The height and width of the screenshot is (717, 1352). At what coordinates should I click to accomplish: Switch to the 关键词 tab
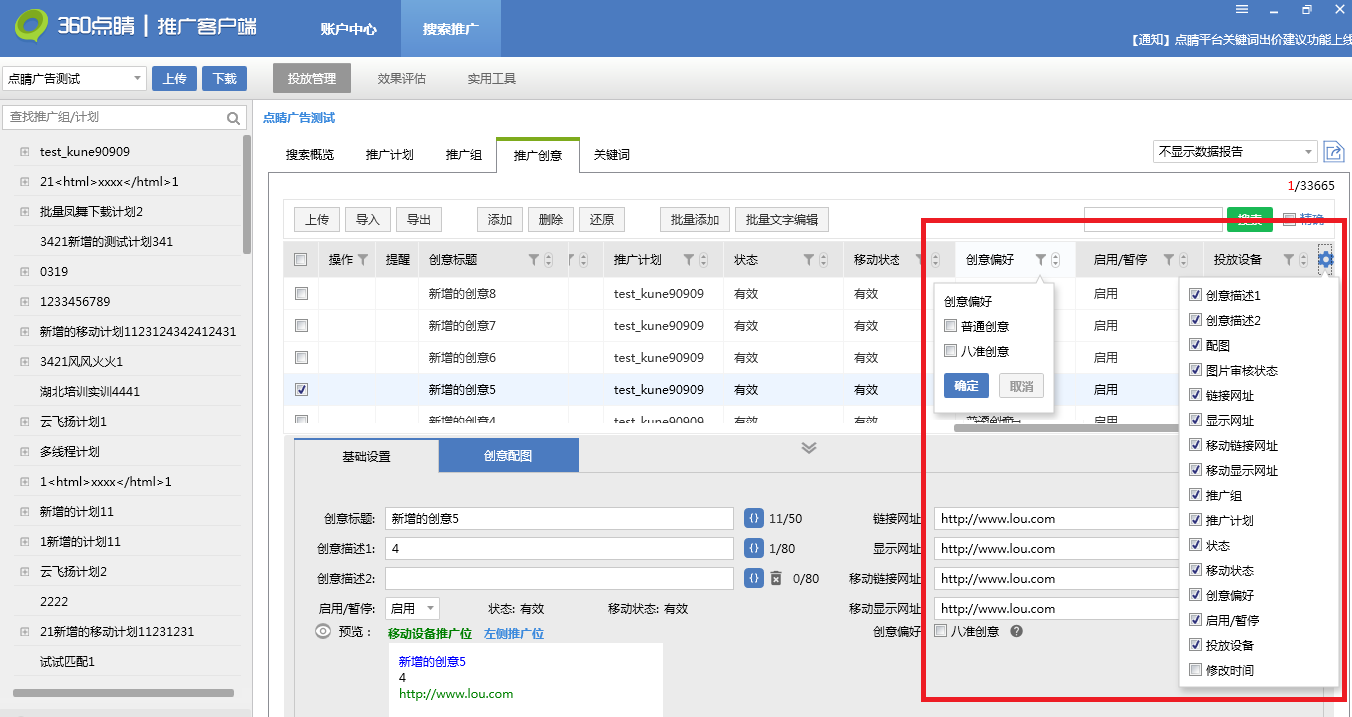611,155
